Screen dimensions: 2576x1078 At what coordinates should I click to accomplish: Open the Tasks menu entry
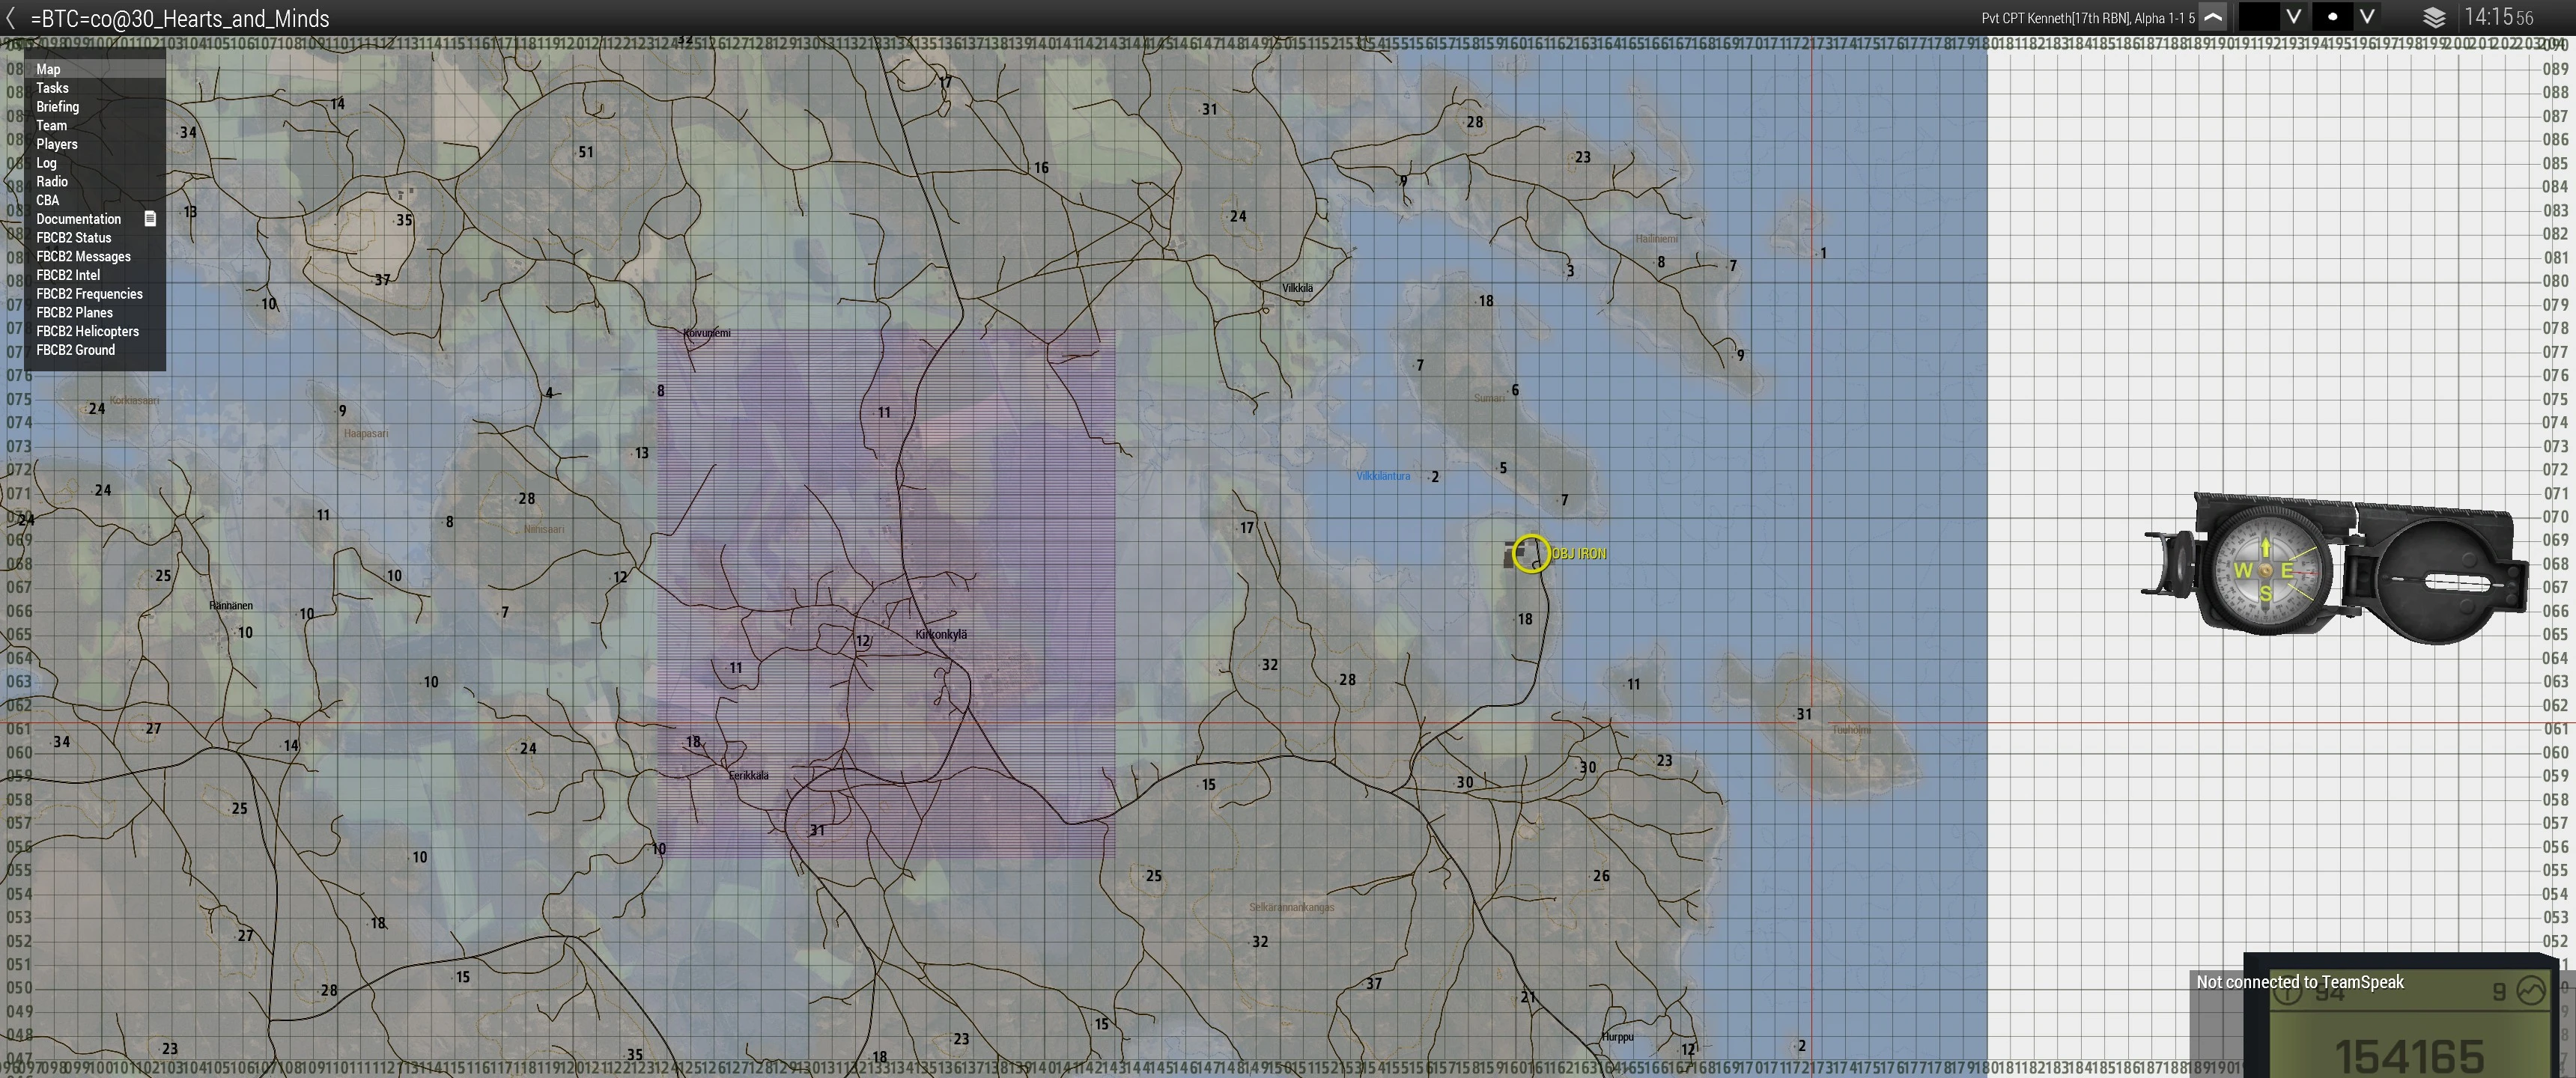click(x=53, y=88)
